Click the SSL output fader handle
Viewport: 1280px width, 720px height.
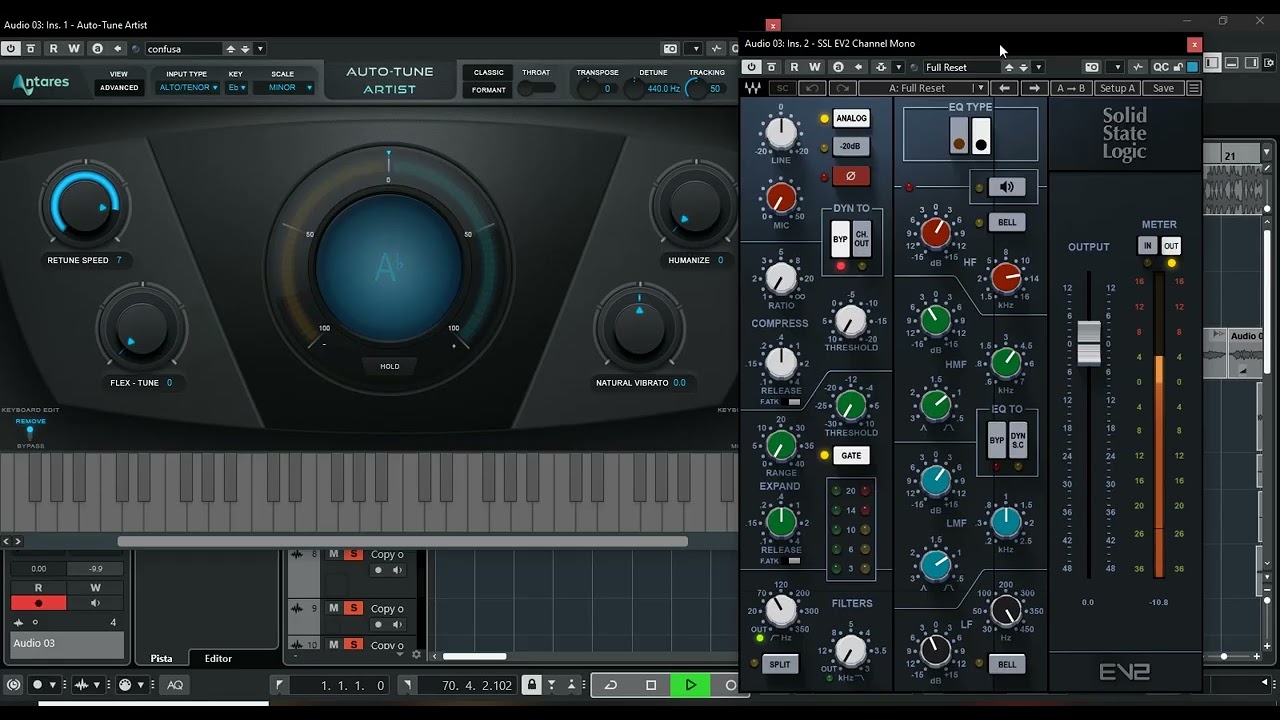point(1088,342)
